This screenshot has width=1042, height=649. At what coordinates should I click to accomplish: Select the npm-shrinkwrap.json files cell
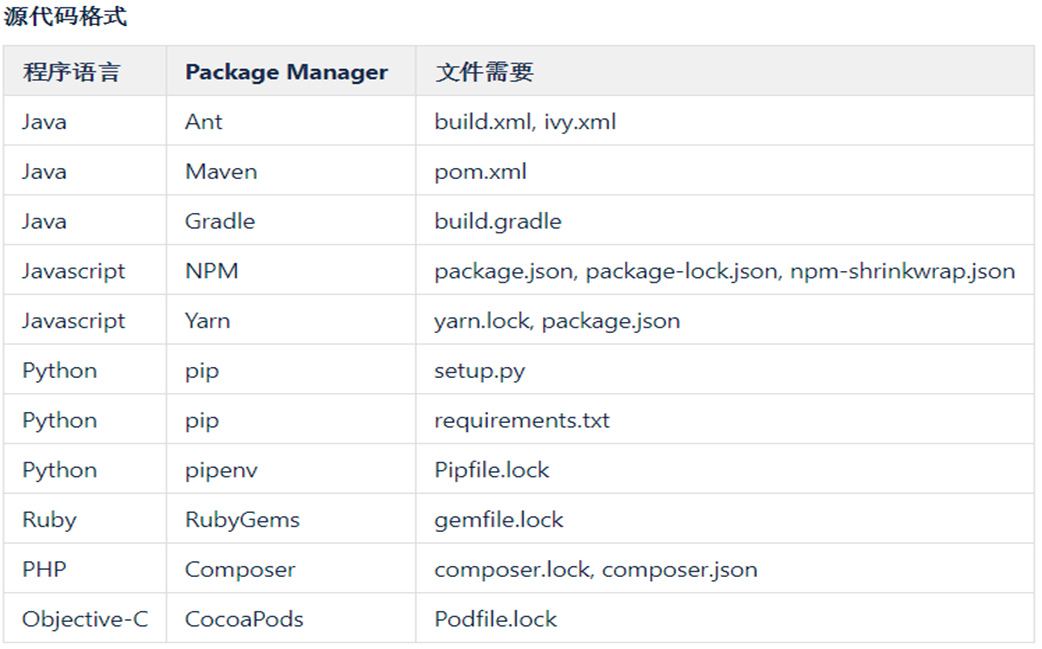coord(724,271)
